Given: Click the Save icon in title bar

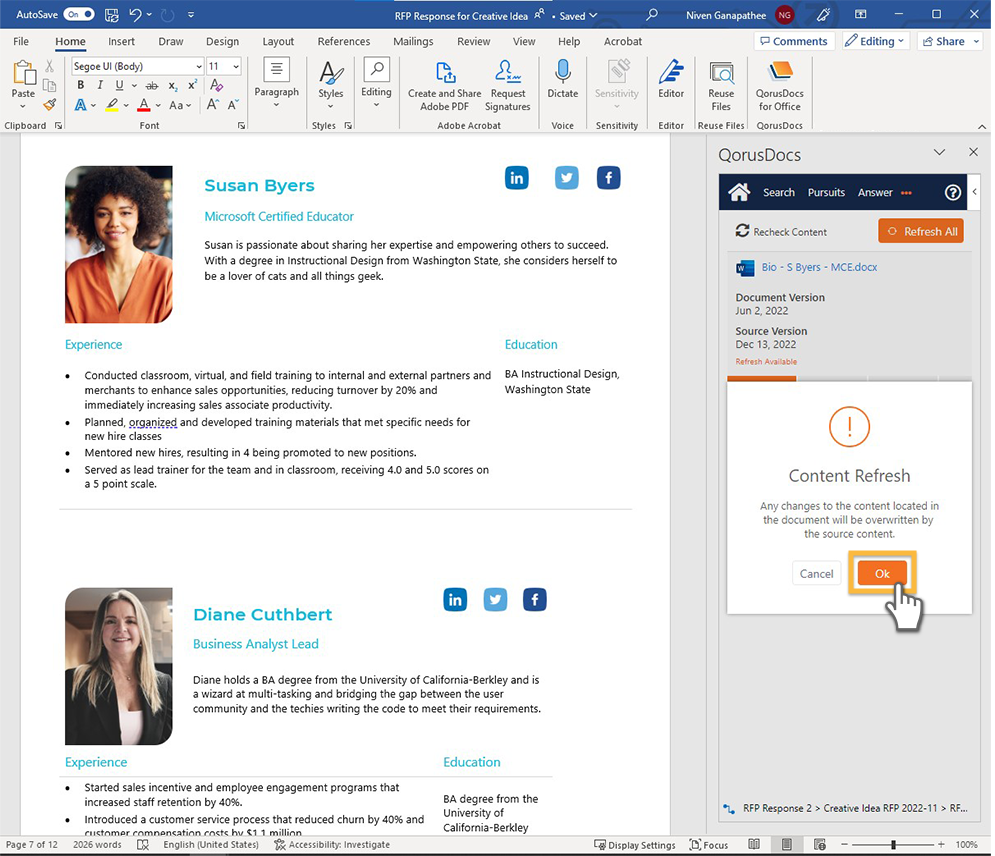Looking at the screenshot, I should [112, 15].
